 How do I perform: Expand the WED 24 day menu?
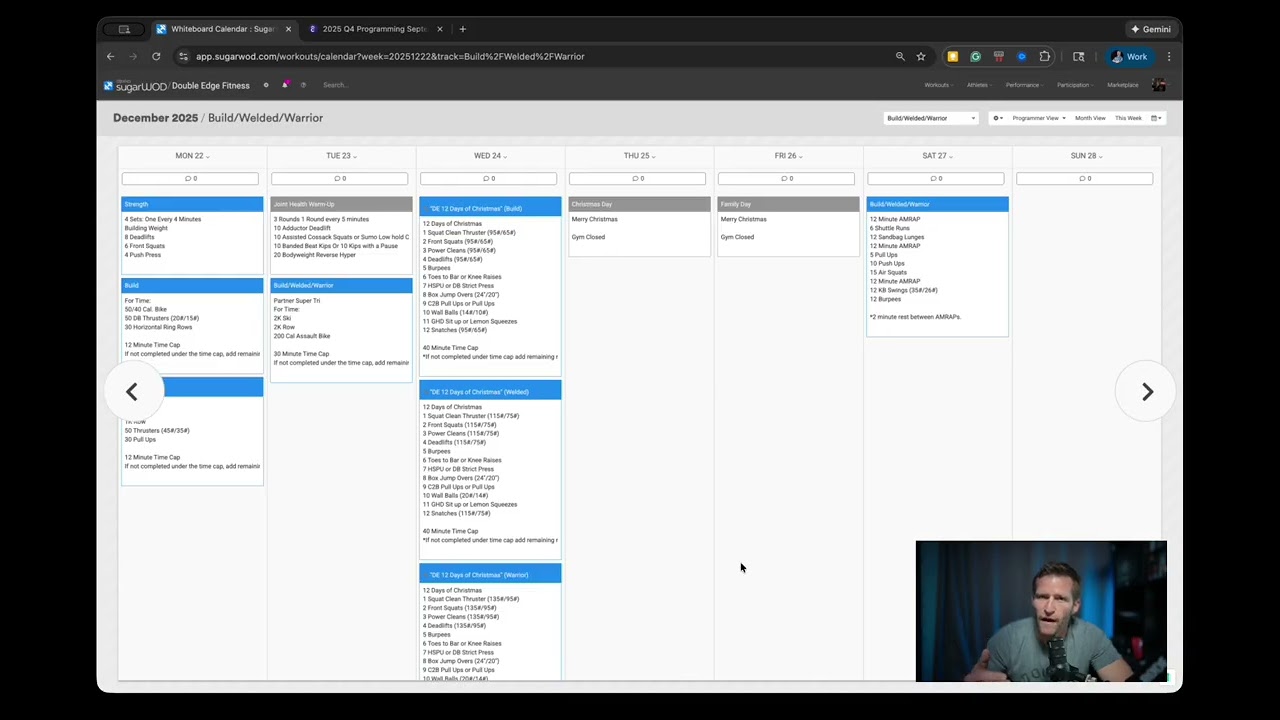490,156
